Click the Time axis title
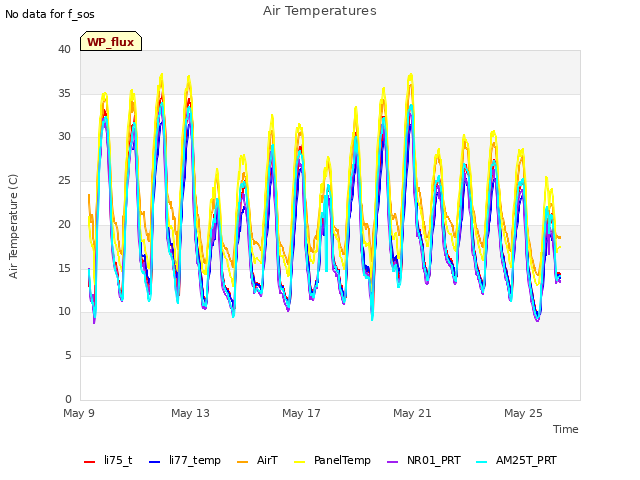Image resolution: width=640 pixels, height=480 pixels. pos(566,429)
